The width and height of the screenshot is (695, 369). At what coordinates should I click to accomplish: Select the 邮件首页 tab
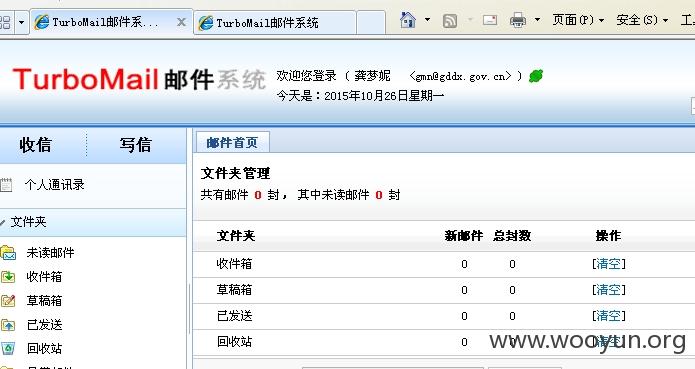pos(232,143)
